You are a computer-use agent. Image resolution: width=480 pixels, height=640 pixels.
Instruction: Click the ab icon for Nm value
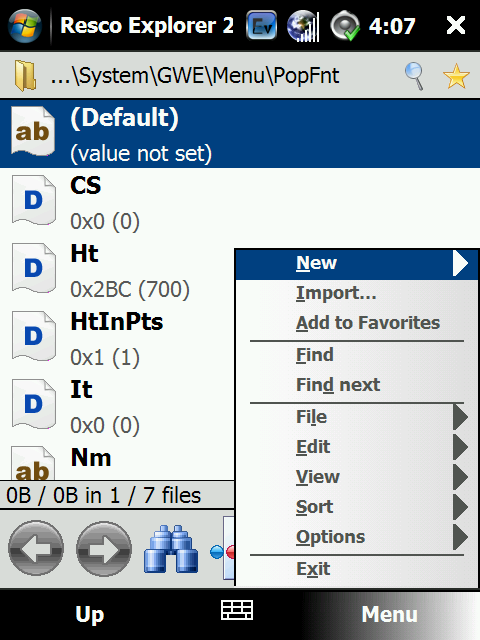[33, 464]
